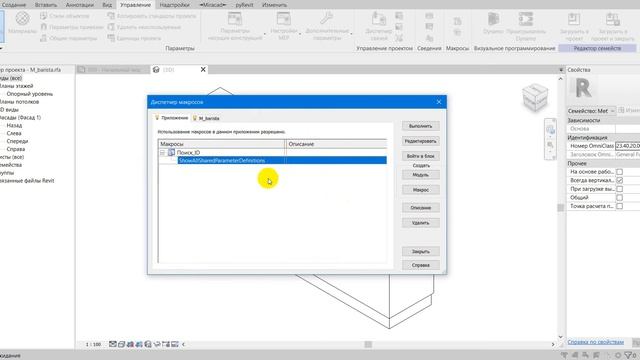Viewport: 640px width, 360px height.
Task: Close the {3D} view tab
Action: tap(203, 70)
